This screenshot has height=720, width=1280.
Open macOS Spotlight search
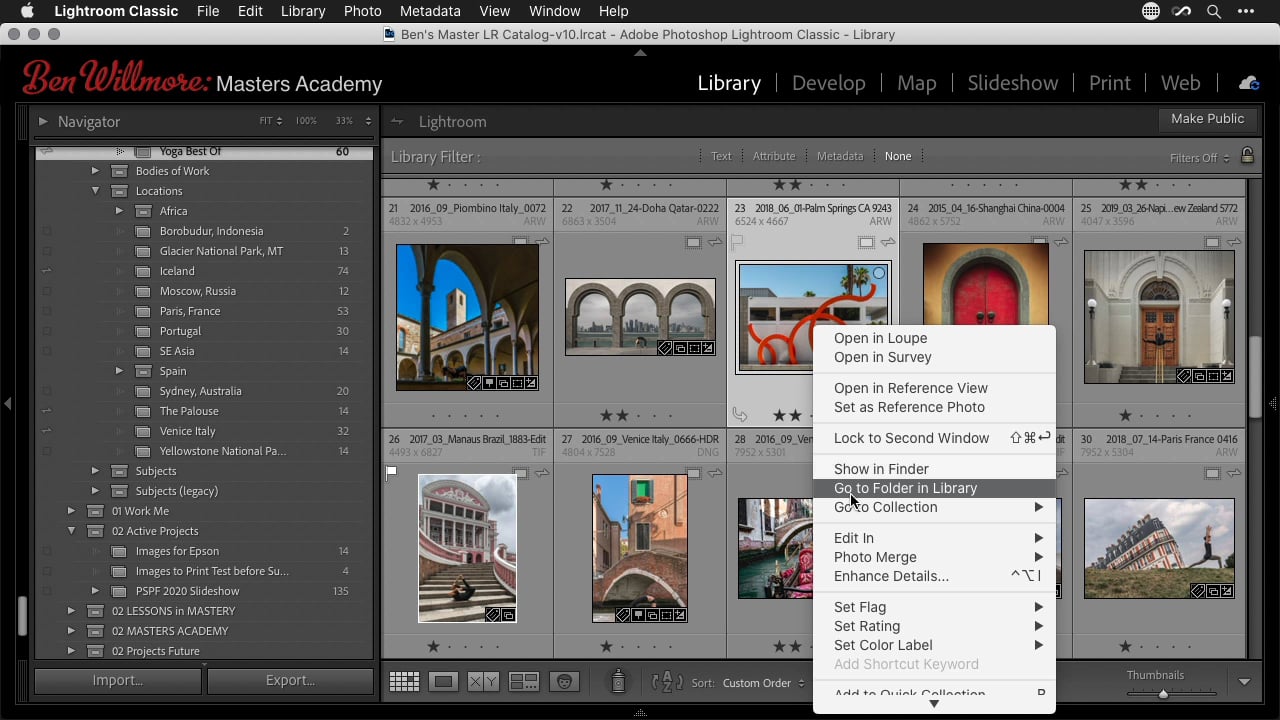pos(1214,11)
